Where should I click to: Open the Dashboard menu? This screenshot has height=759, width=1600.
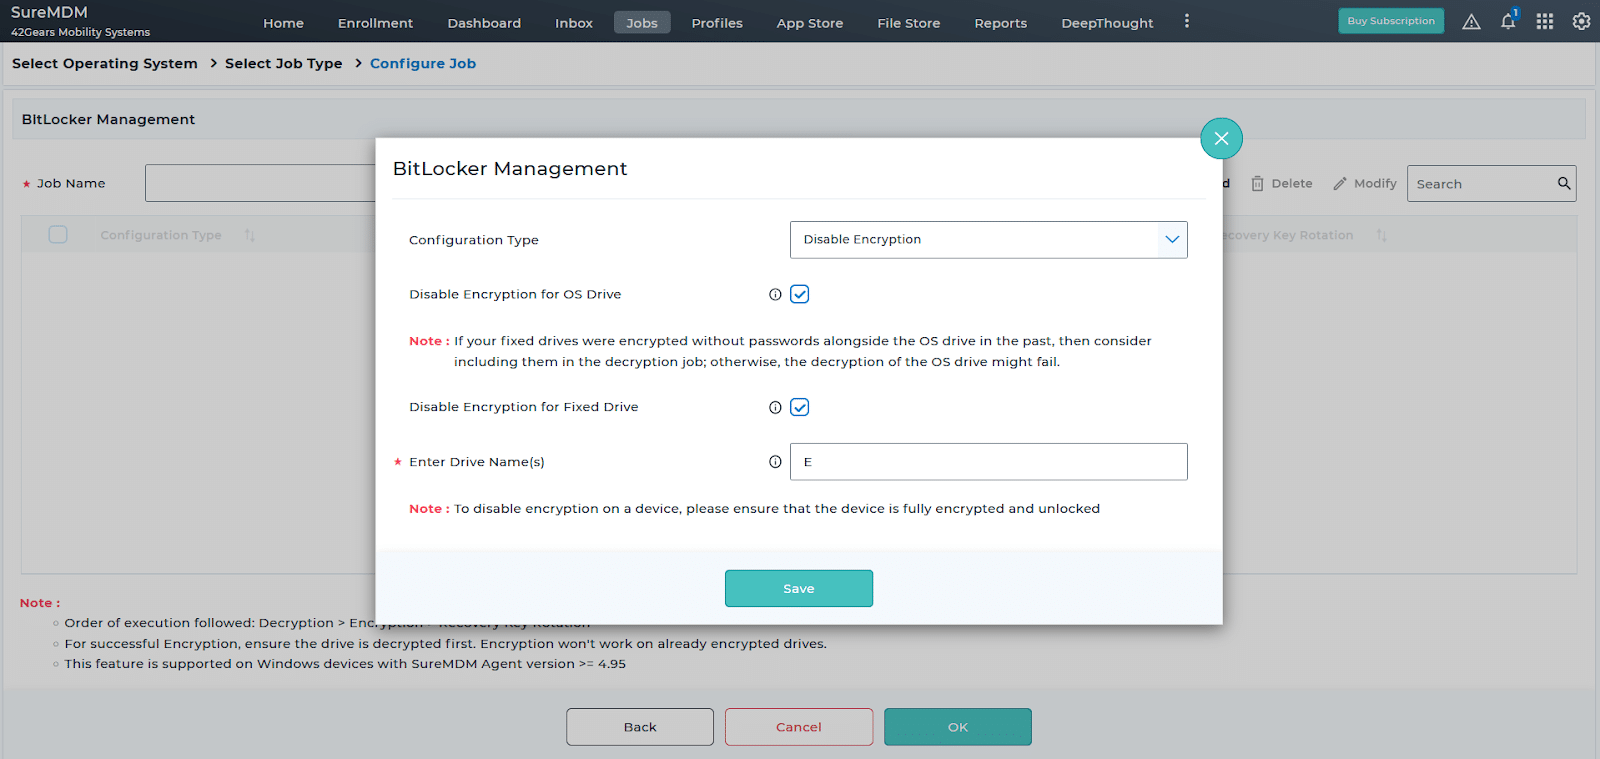pos(484,23)
